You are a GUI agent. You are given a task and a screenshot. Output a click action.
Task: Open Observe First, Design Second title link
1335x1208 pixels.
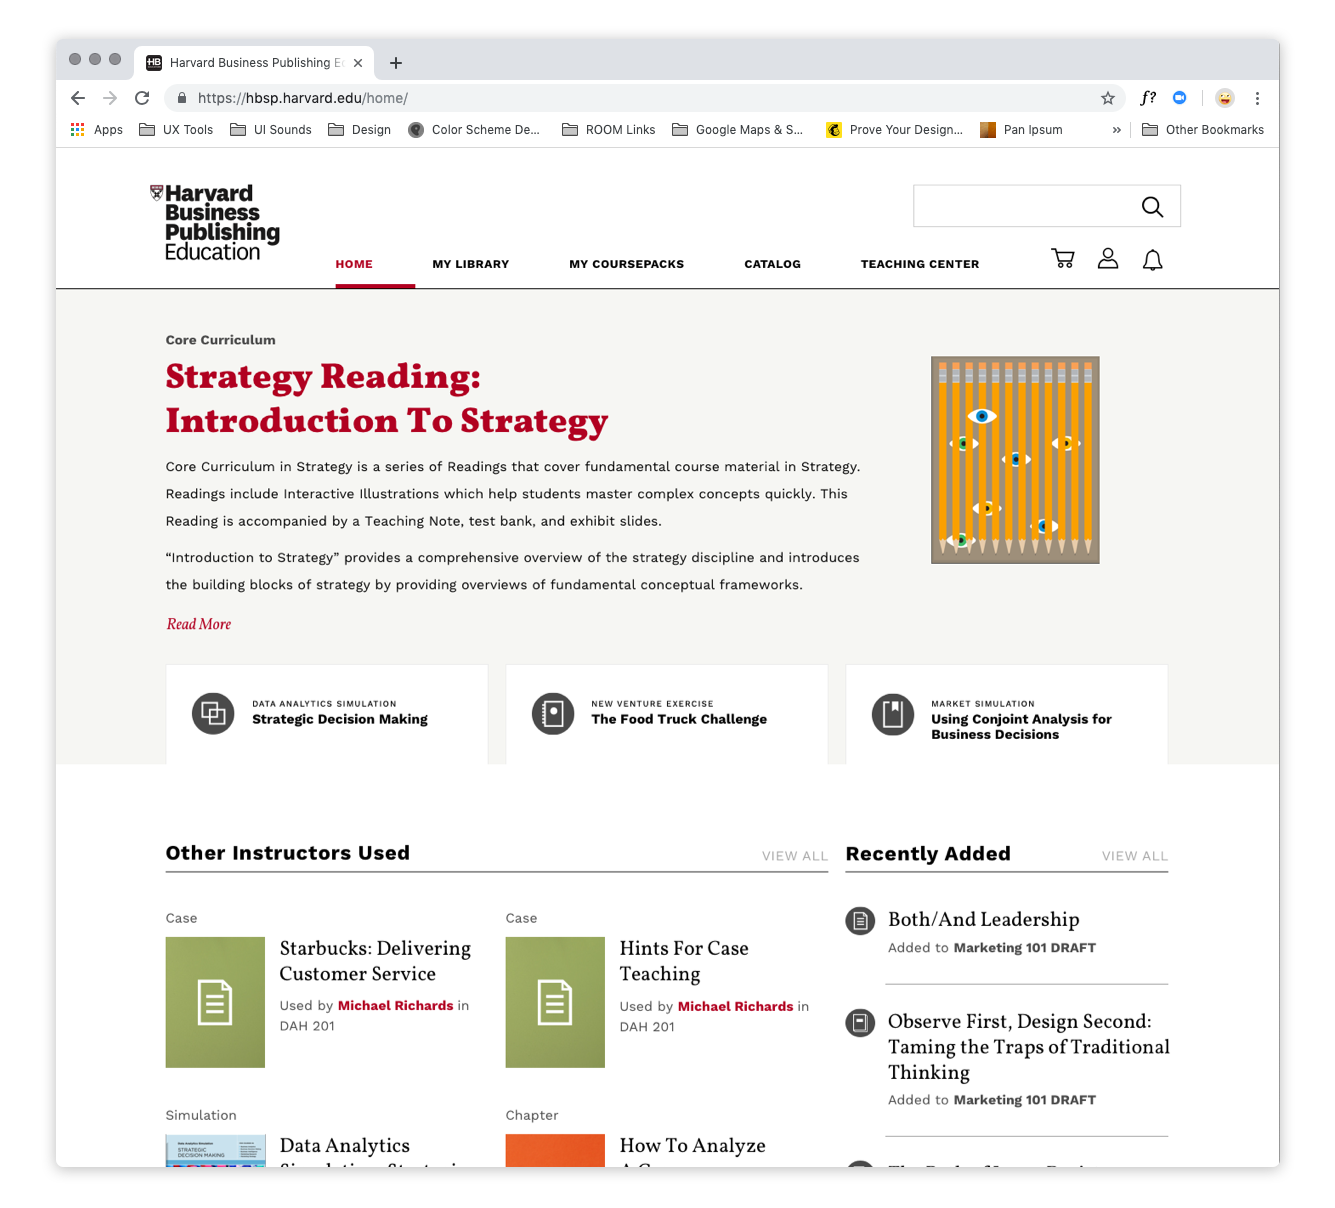[x=1029, y=1047]
